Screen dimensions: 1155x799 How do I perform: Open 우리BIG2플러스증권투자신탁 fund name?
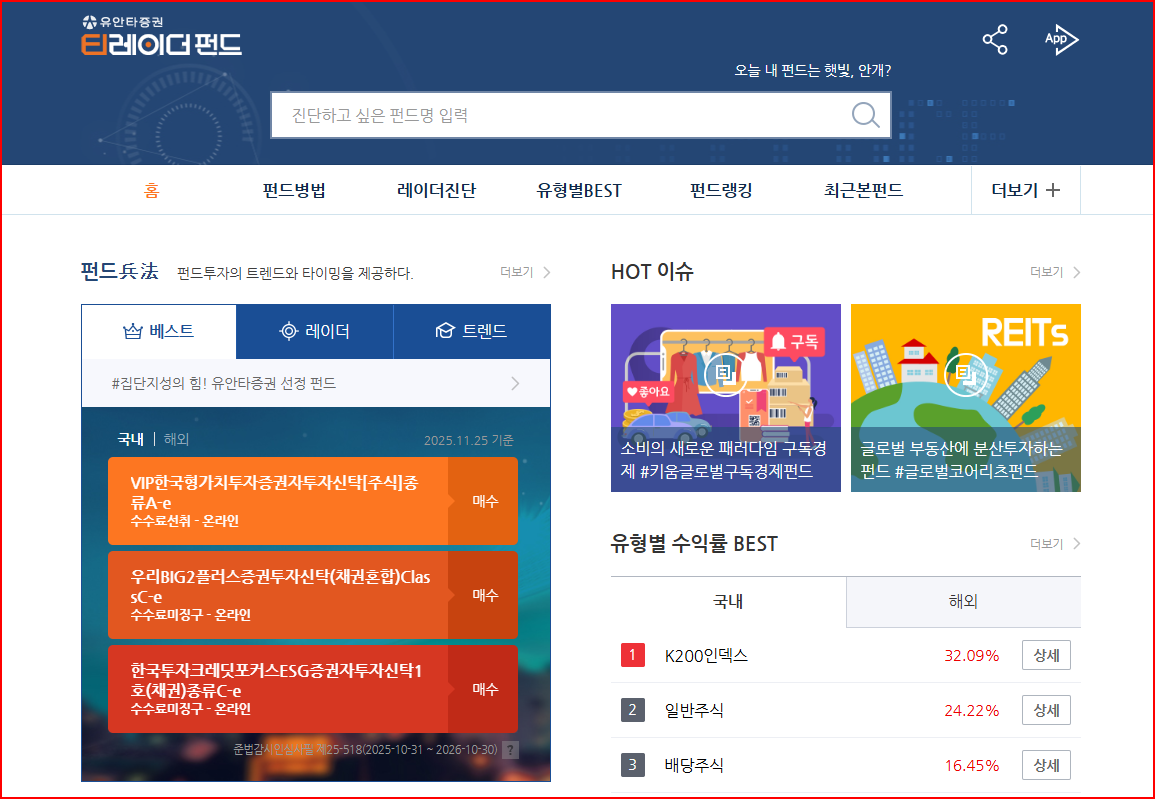click(280, 587)
